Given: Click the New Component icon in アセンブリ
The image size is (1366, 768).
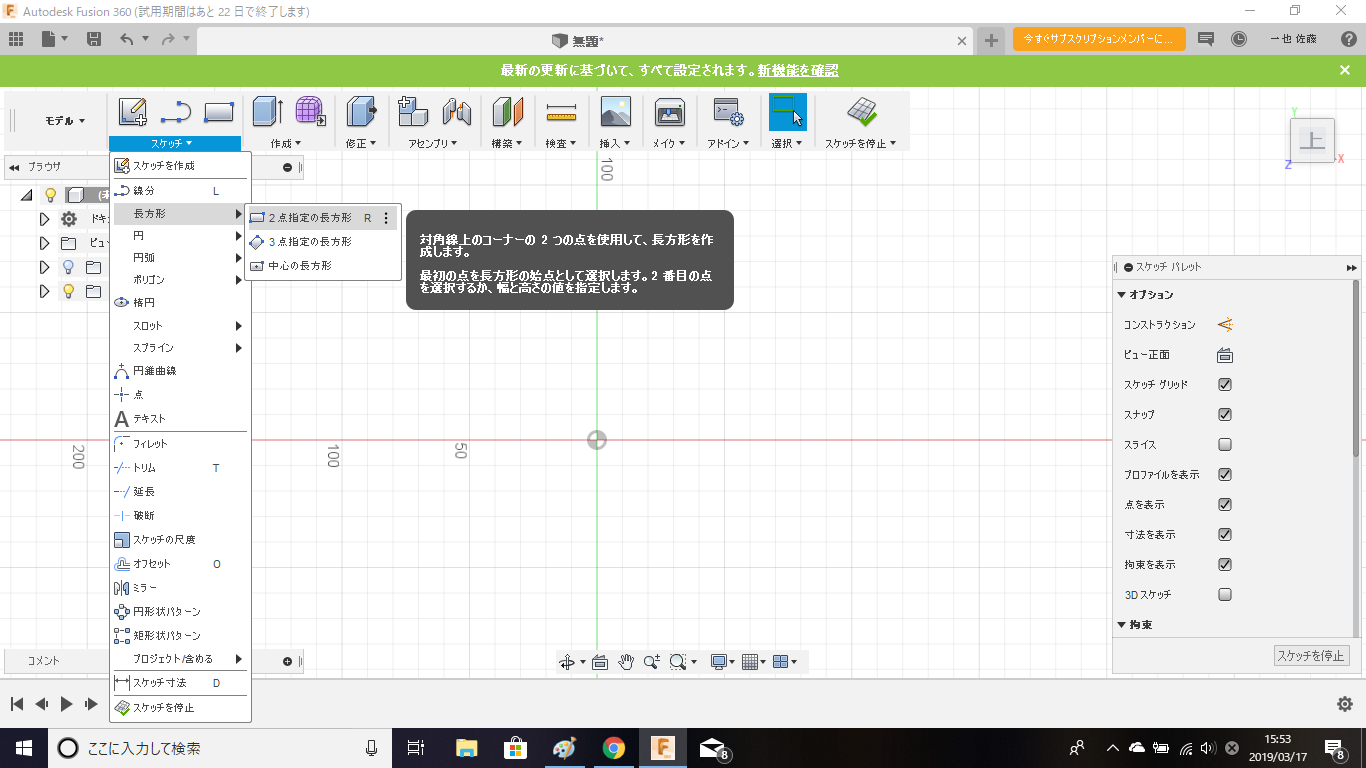Looking at the screenshot, I should pos(413,112).
